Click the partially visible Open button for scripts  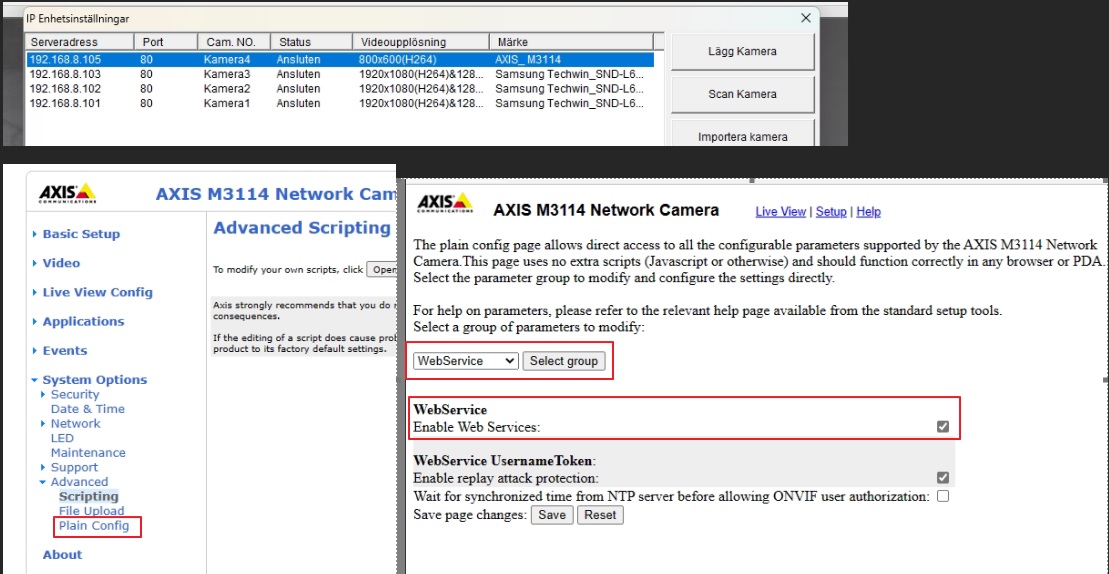click(381, 269)
